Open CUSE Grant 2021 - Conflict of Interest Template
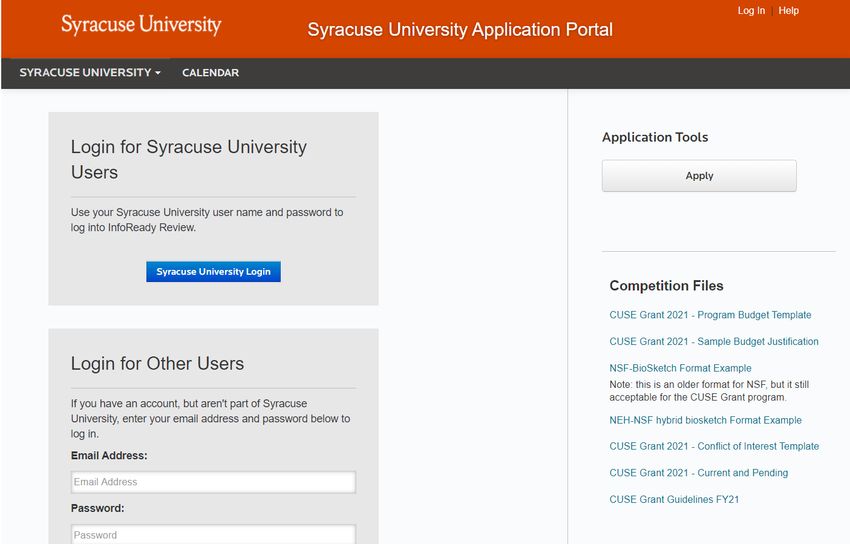The height and width of the screenshot is (544, 850). [714, 446]
